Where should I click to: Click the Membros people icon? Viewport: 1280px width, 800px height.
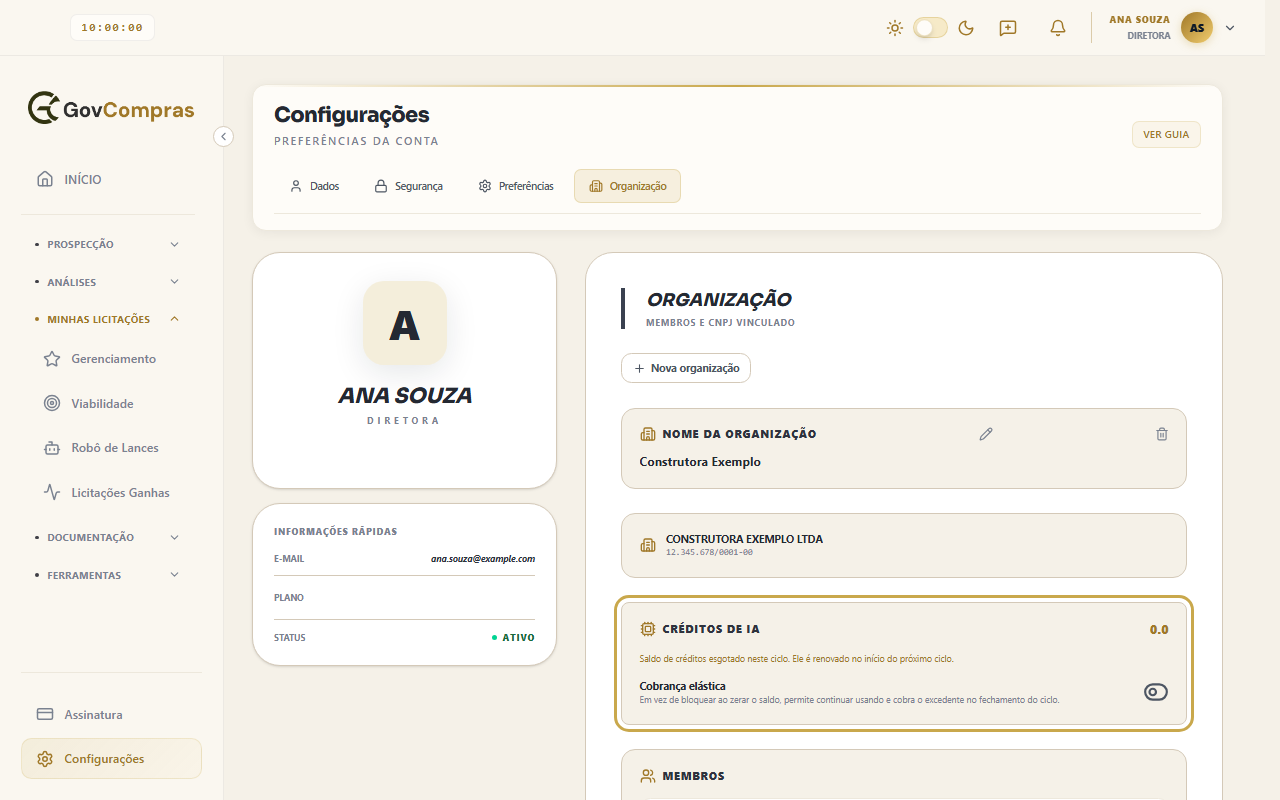click(648, 776)
